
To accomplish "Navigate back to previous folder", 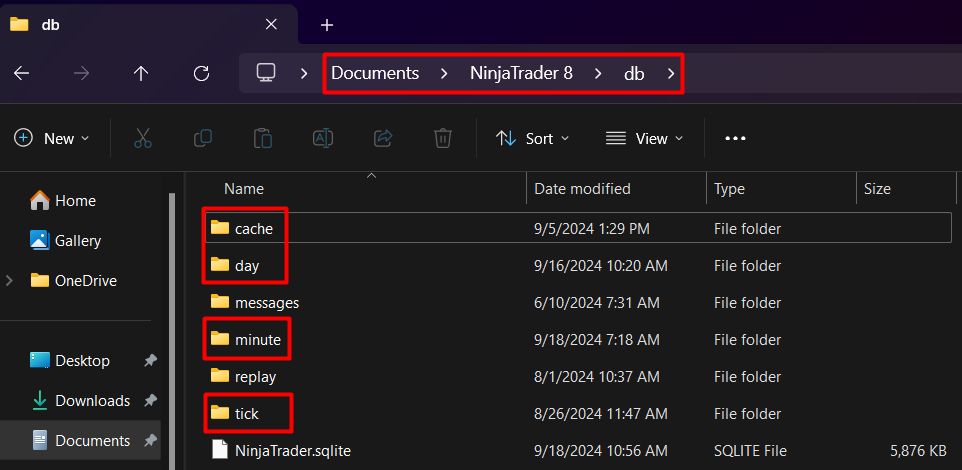I will click(21, 73).
